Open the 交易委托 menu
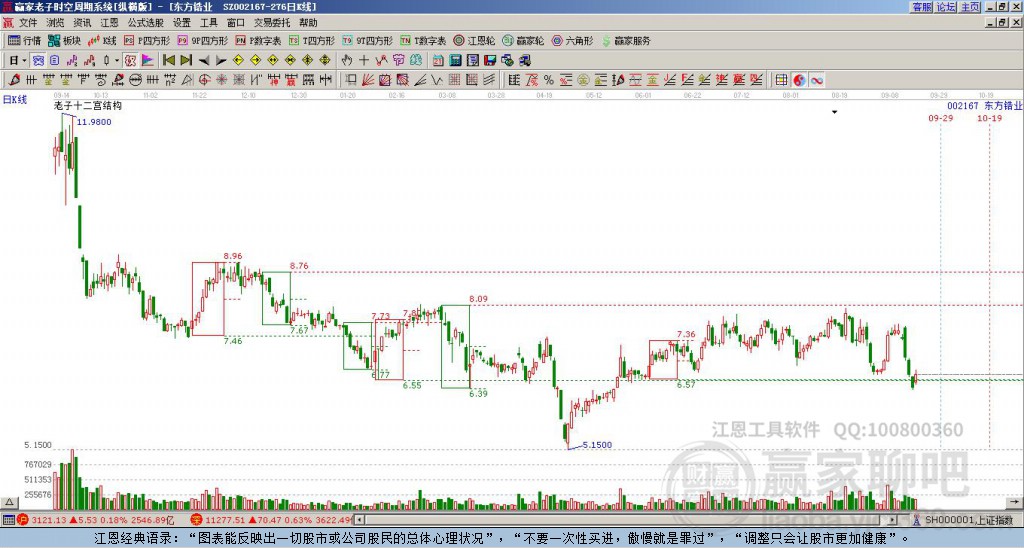Screen dimensions: 1024x548 tap(272, 23)
